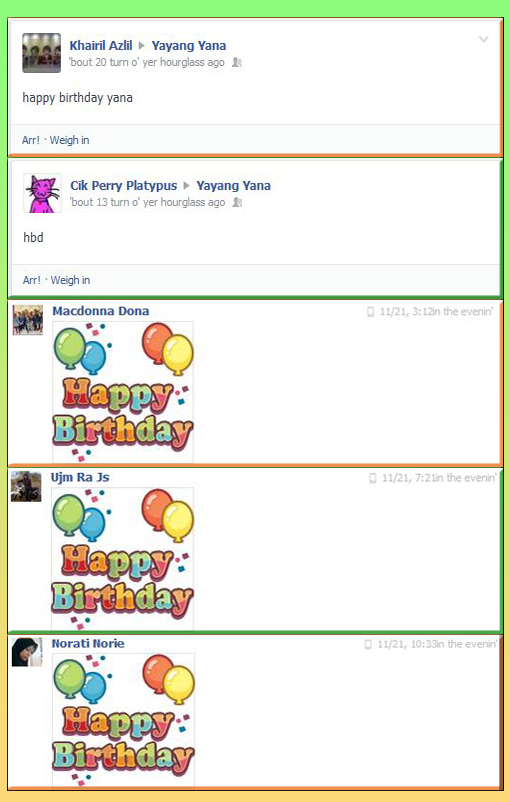
Task: Open Khairil Azlil's profile picture
Action: [41, 53]
